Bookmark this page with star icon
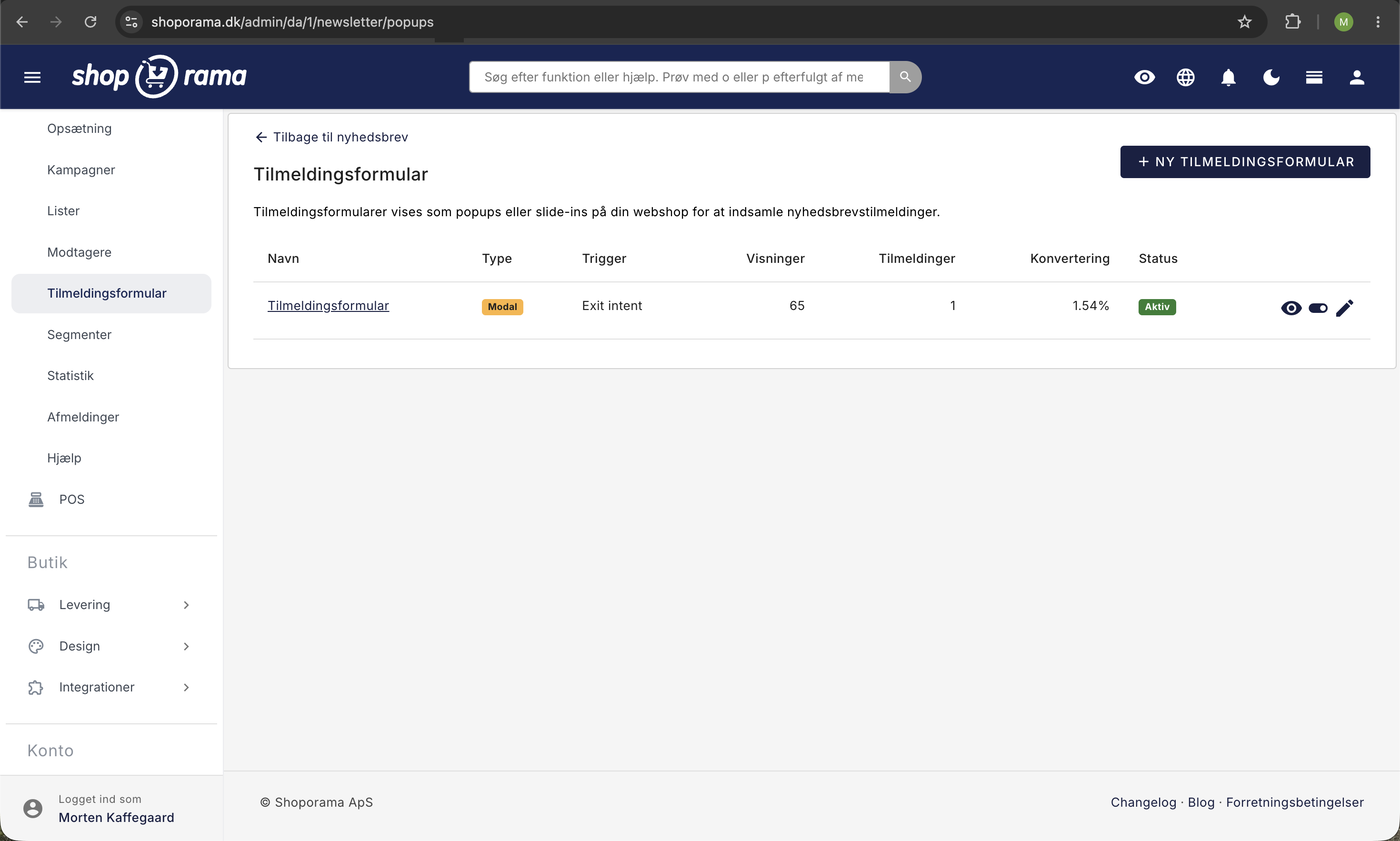The height and width of the screenshot is (841, 1400). [x=1245, y=21]
